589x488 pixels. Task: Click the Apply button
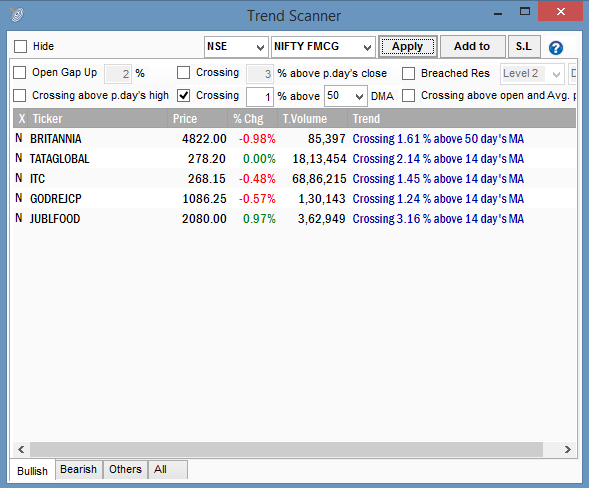click(x=408, y=47)
